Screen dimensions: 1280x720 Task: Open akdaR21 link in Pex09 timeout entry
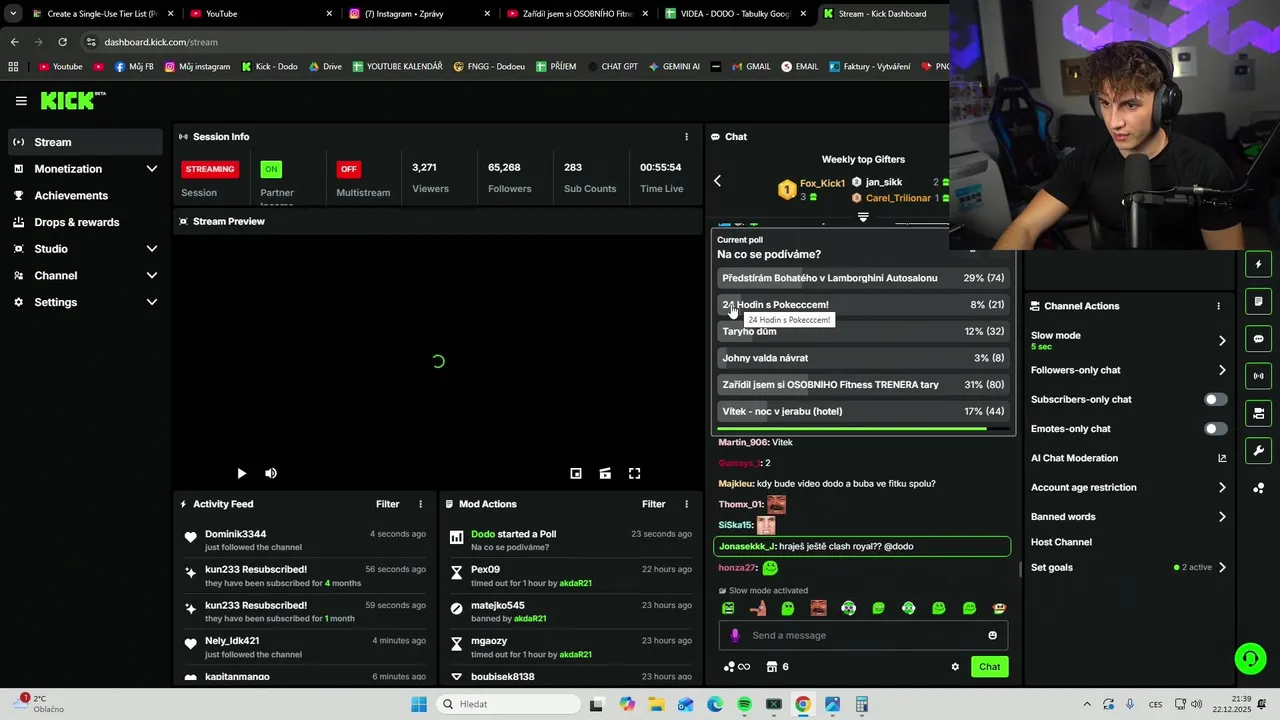click(575, 583)
